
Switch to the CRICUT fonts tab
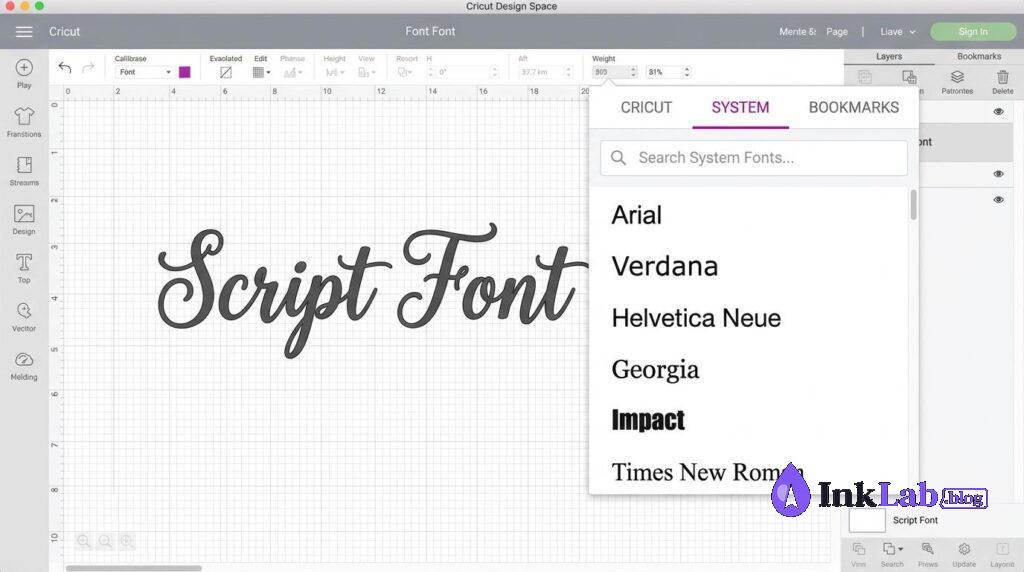pyautogui.click(x=646, y=107)
